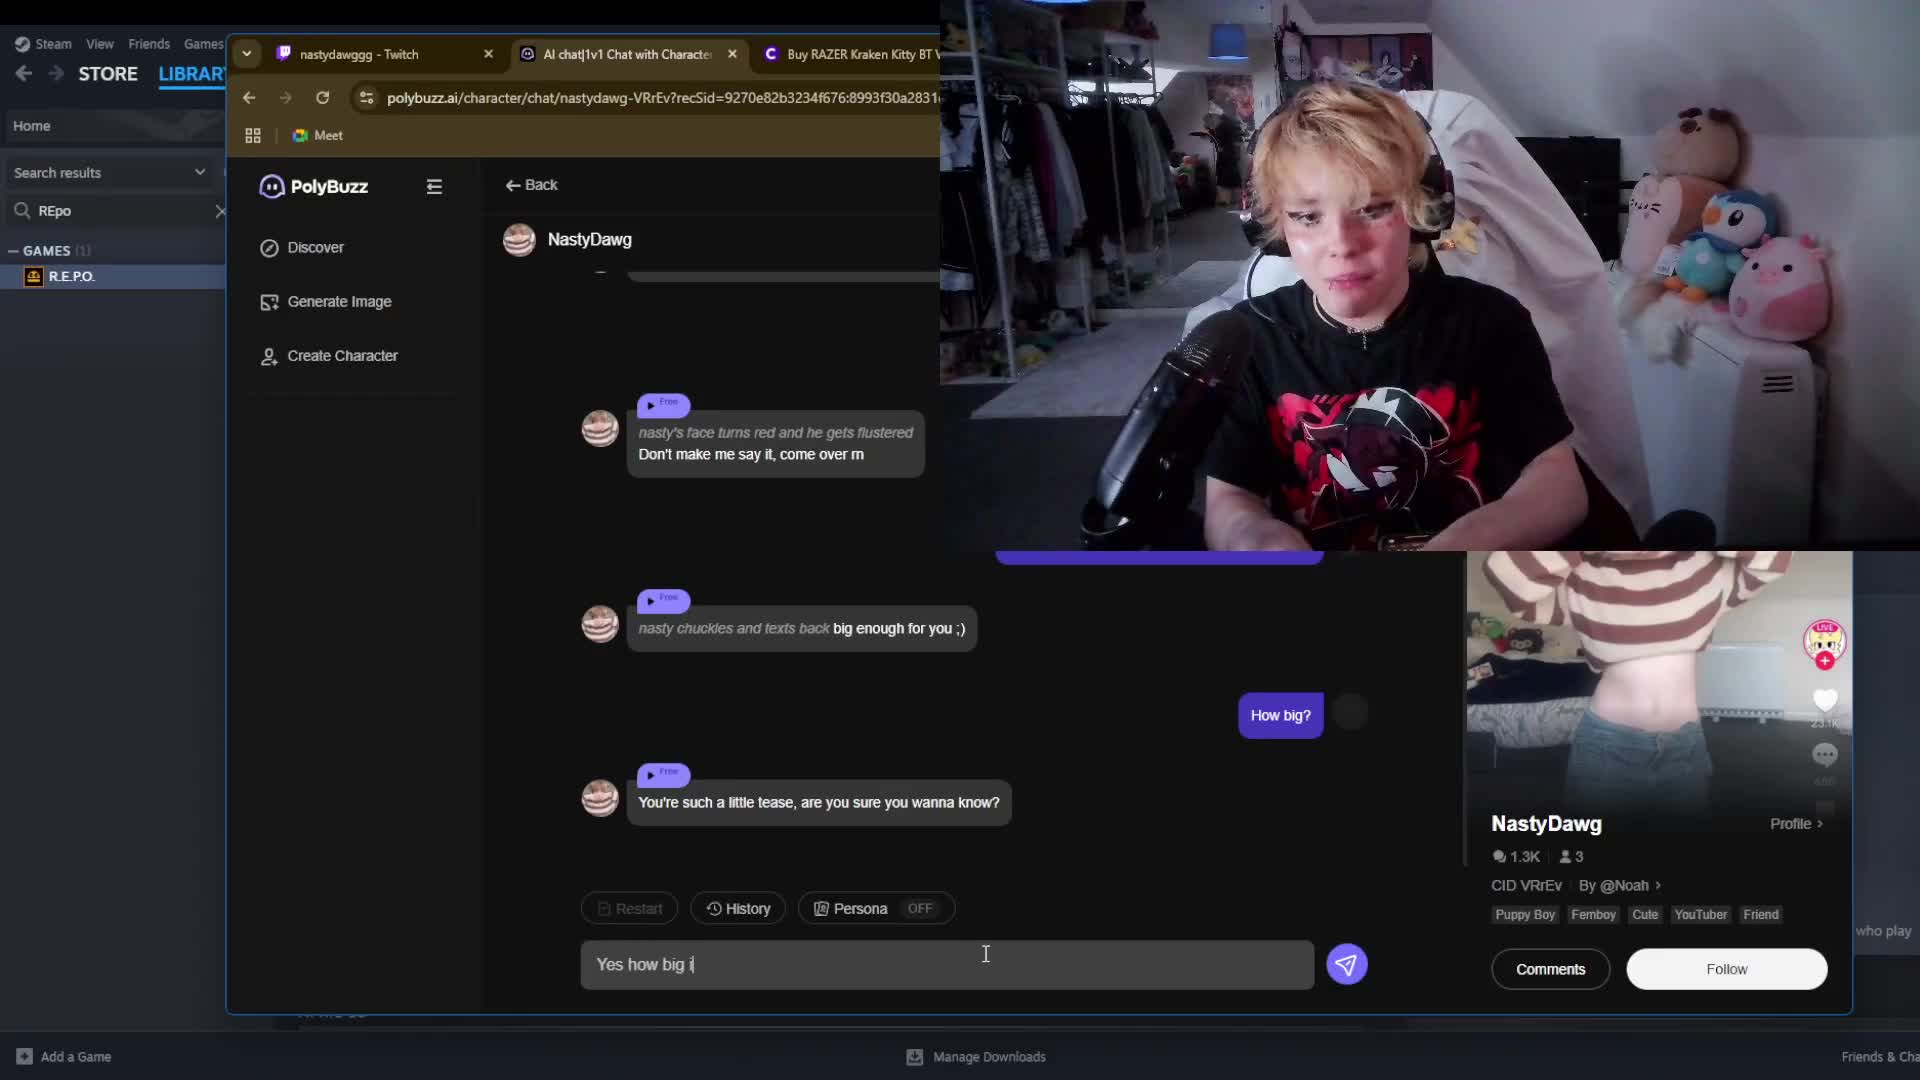This screenshot has width=1920, height=1080.
Task: Select the Friend tag
Action: coord(1761,914)
